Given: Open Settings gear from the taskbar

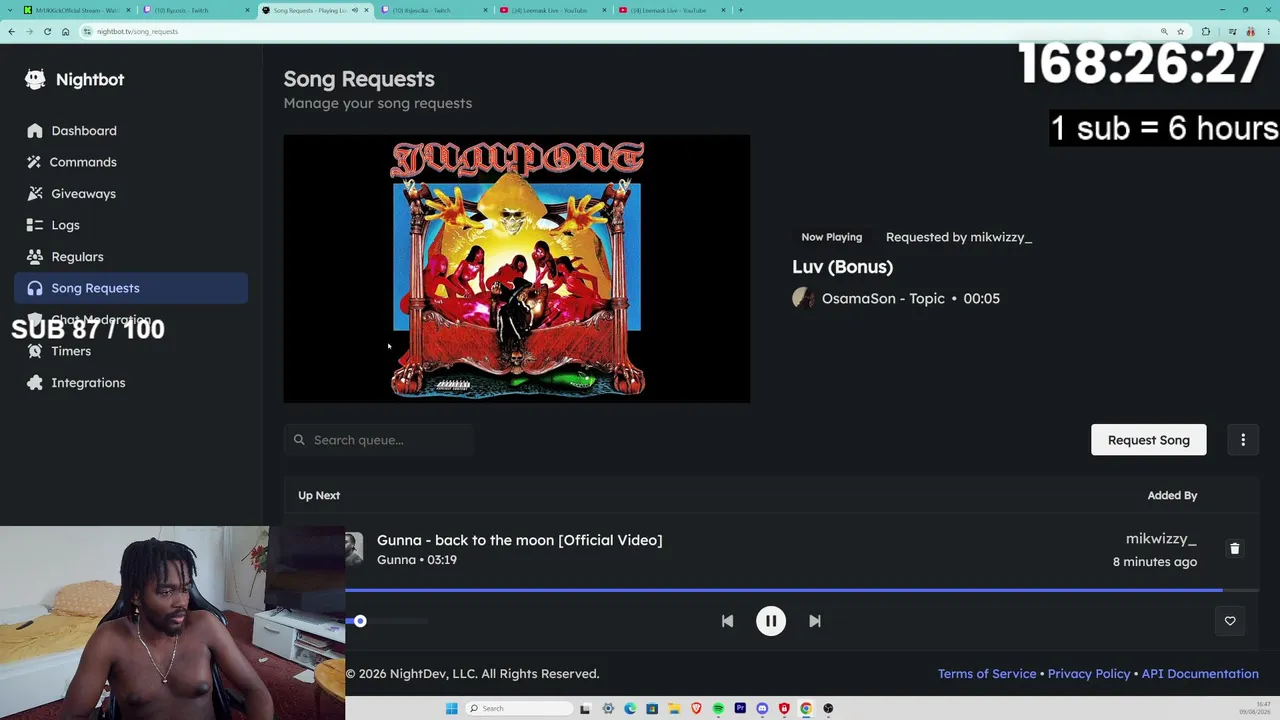Looking at the screenshot, I should [x=608, y=709].
